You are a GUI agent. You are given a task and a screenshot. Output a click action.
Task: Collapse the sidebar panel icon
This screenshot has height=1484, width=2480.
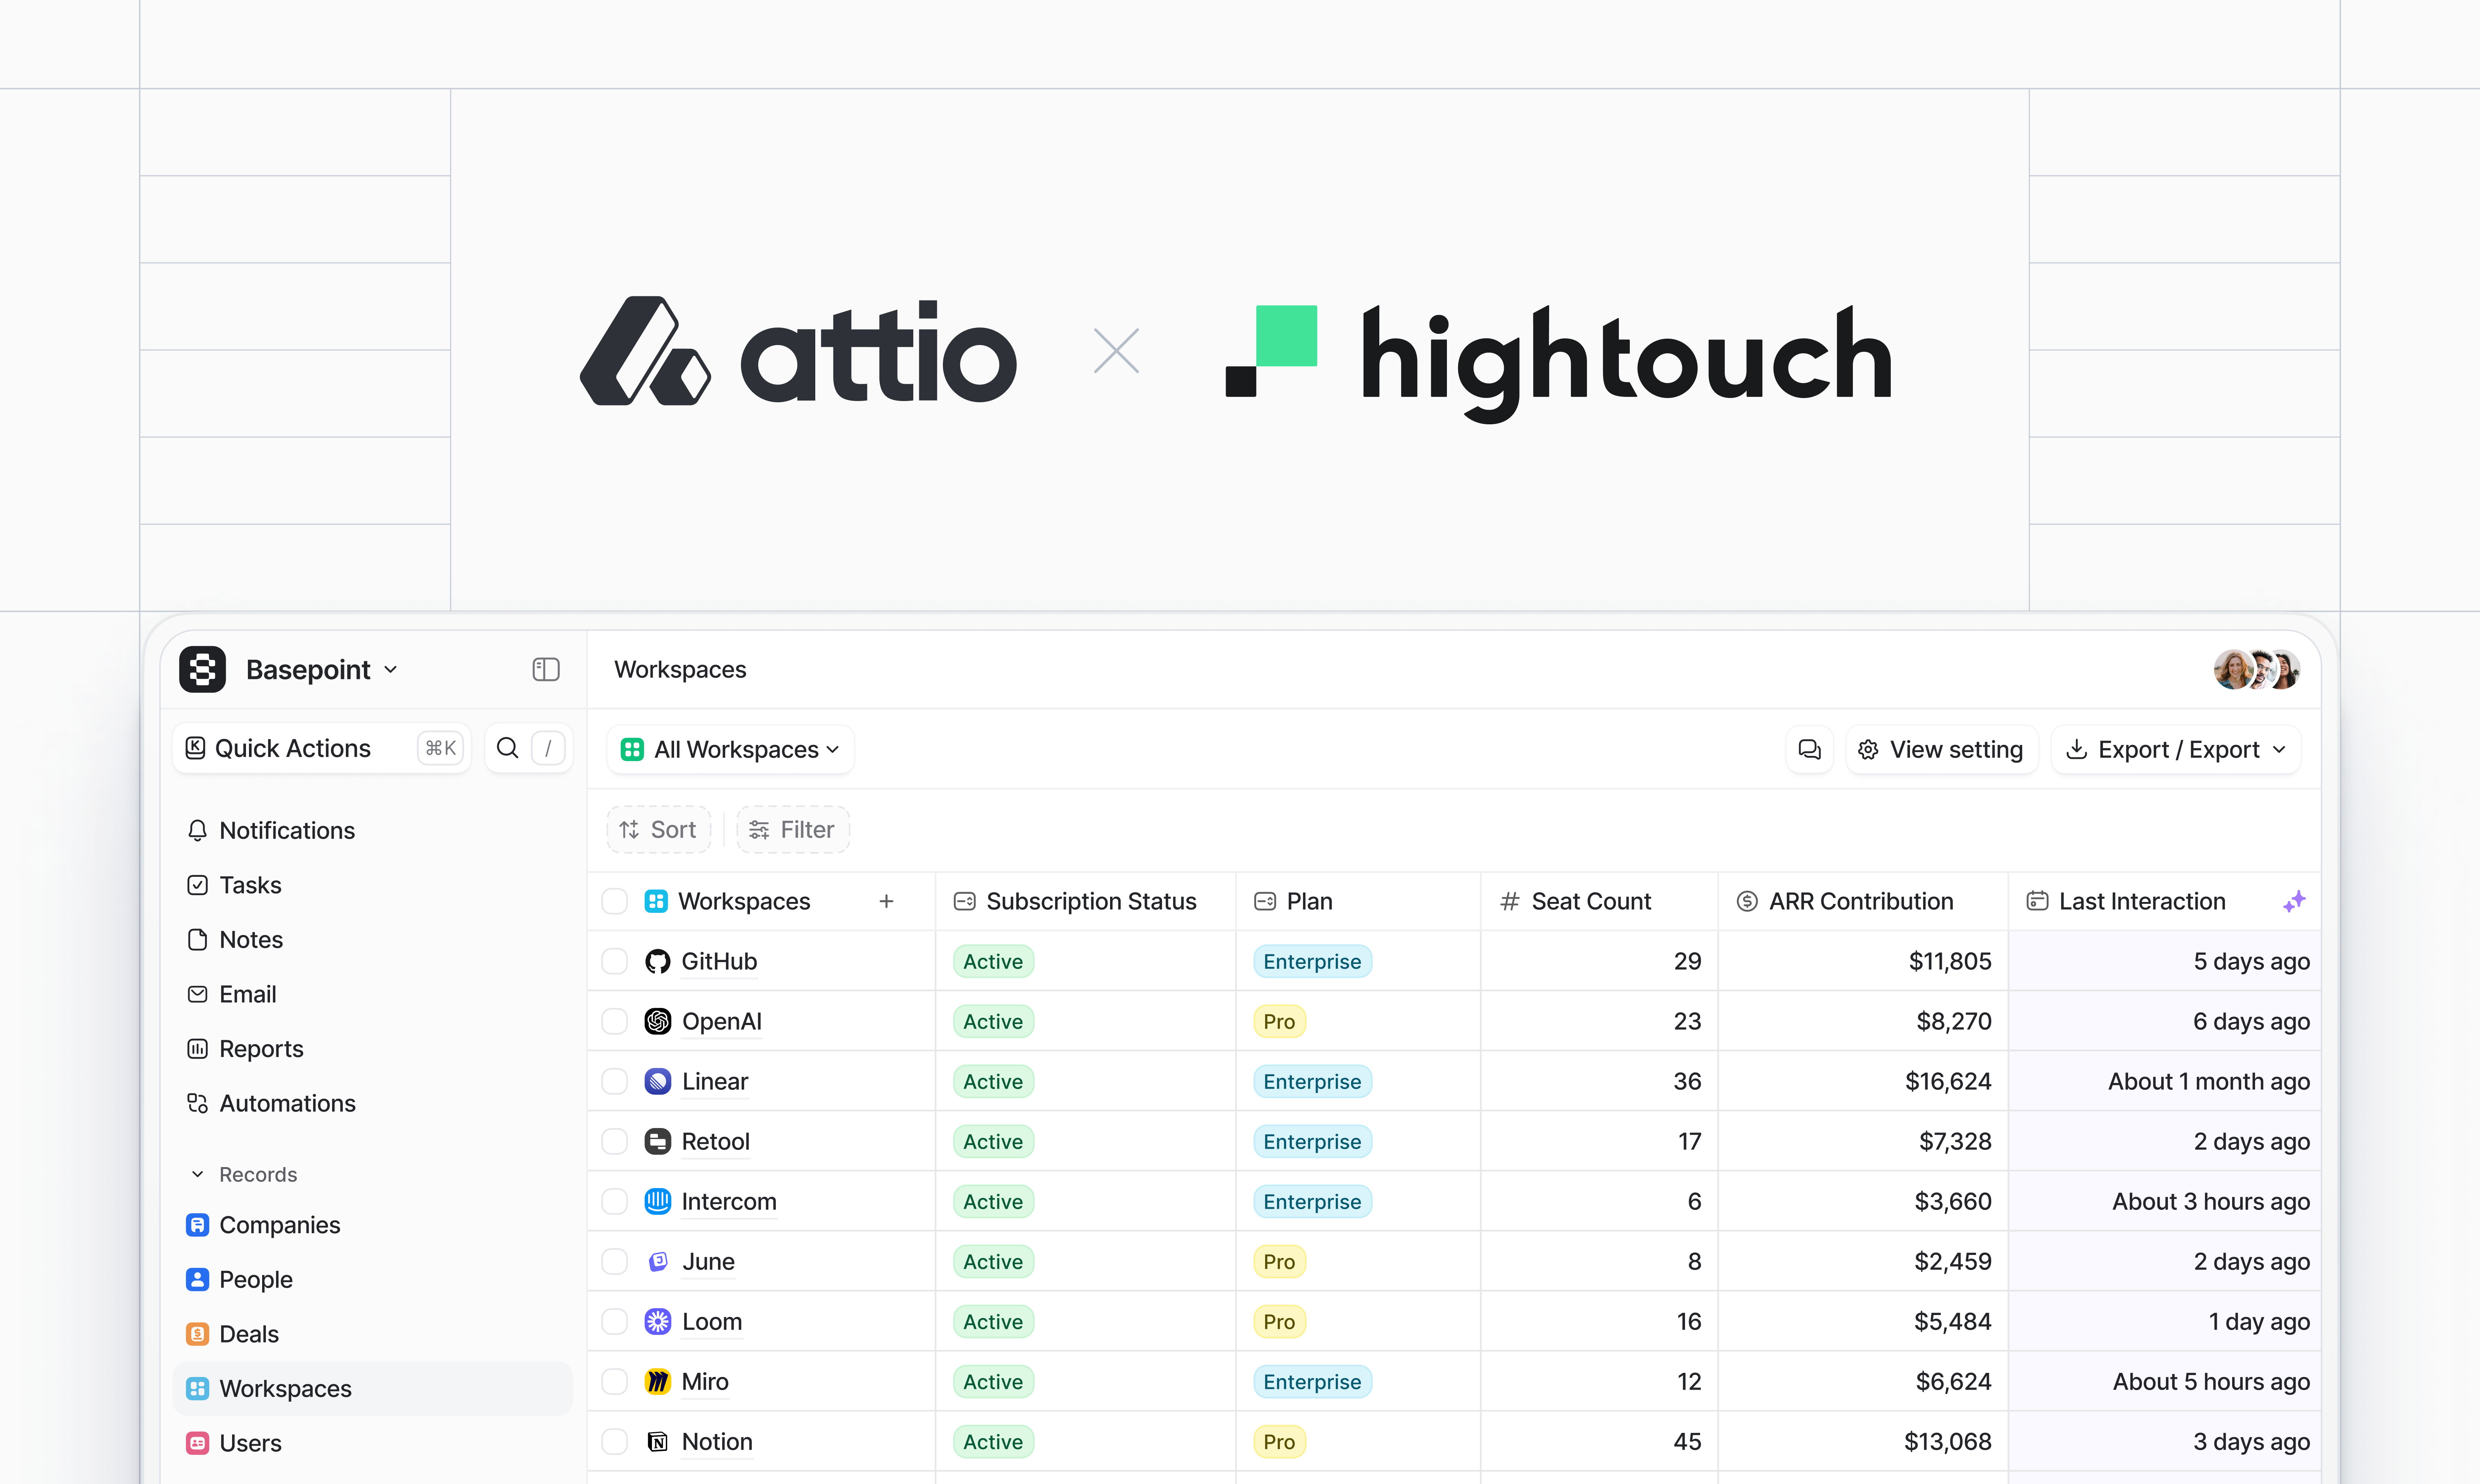[546, 669]
